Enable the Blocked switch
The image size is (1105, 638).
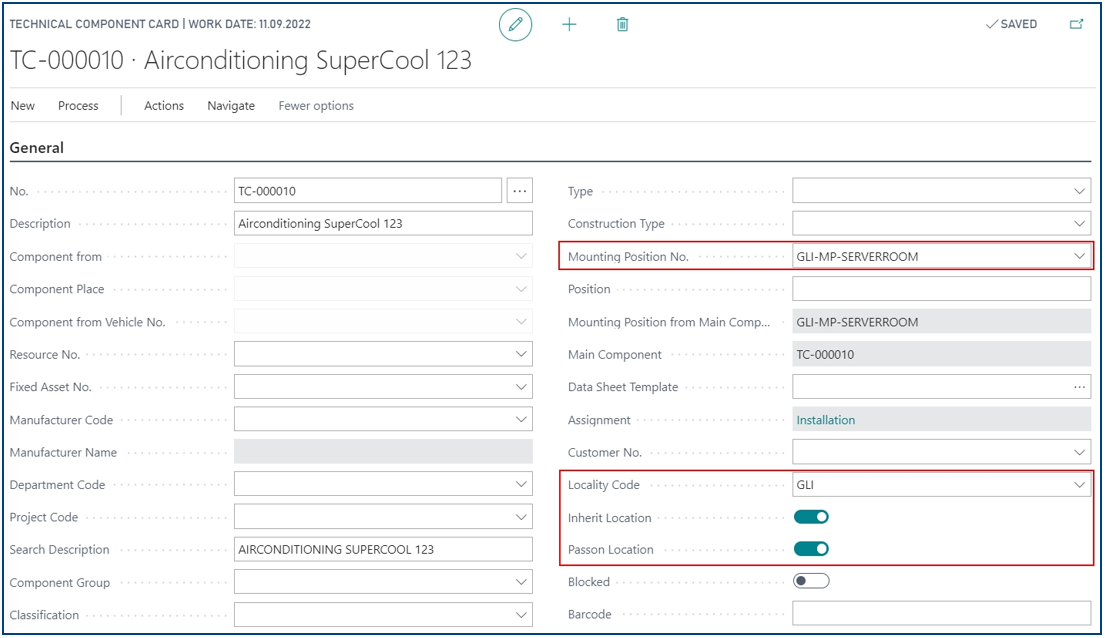coord(811,582)
